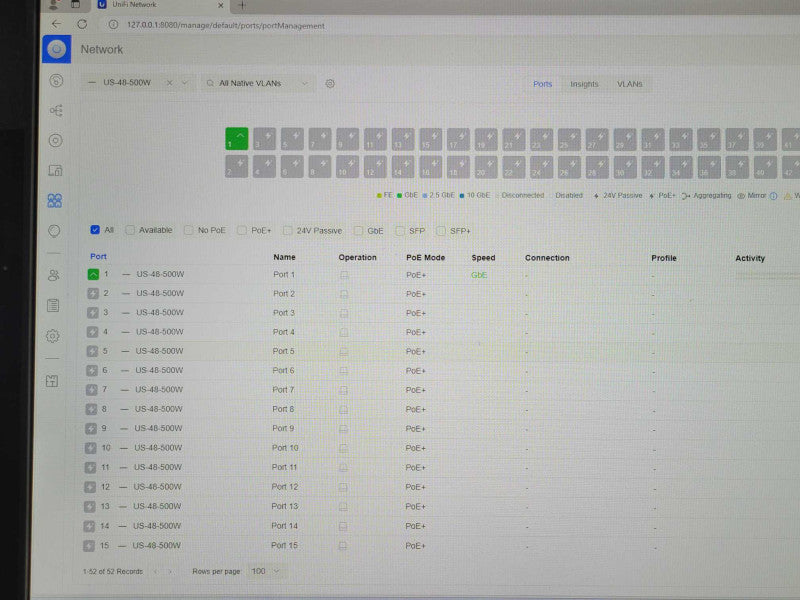Click the PoE icon of row 5
This screenshot has width=800, height=600.
[x=92, y=351]
